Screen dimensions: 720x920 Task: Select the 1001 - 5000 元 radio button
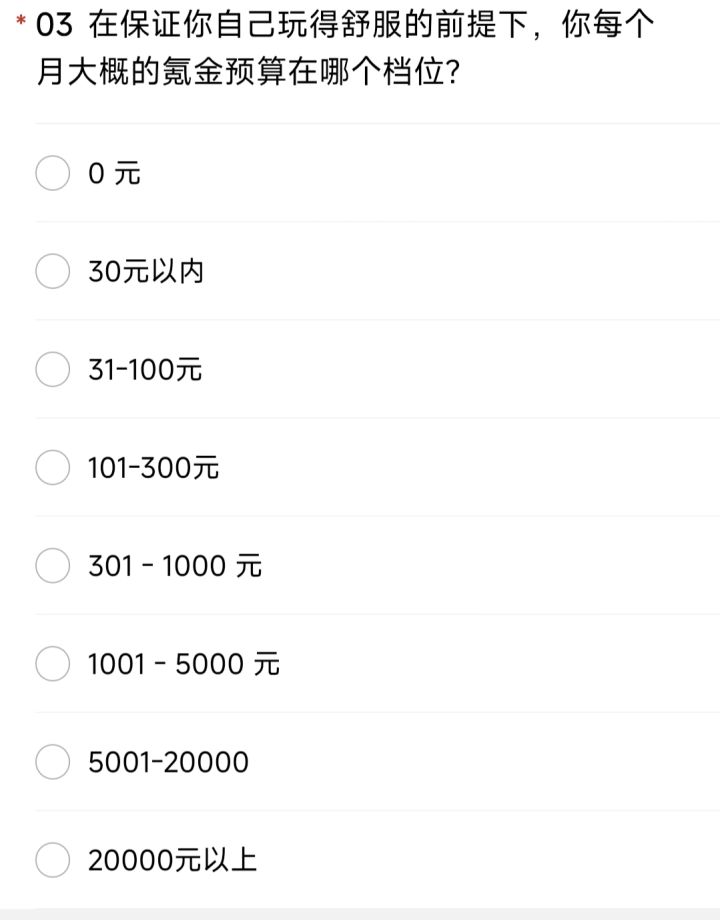[52, 663]
